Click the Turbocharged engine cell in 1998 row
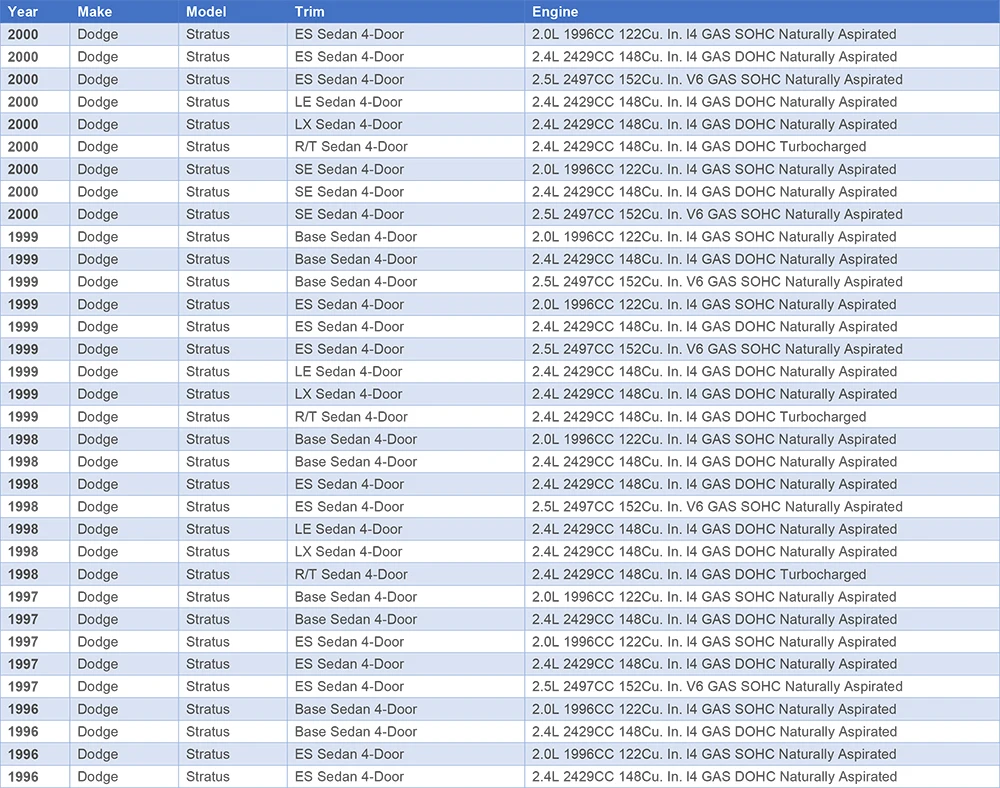1000x788 pixels. [762, 574]
